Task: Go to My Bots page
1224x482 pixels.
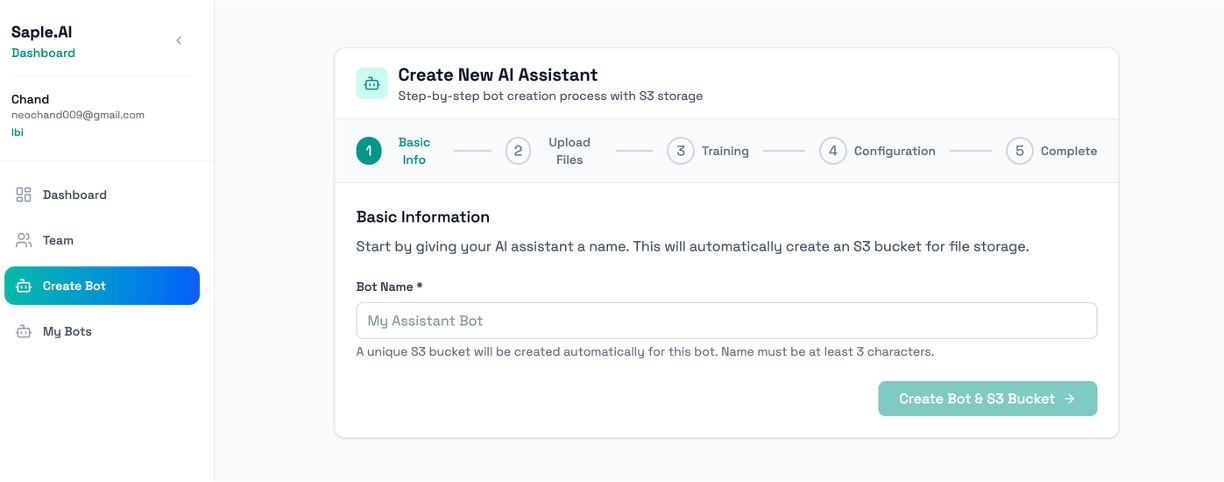Action: click(x=67, y=331)
